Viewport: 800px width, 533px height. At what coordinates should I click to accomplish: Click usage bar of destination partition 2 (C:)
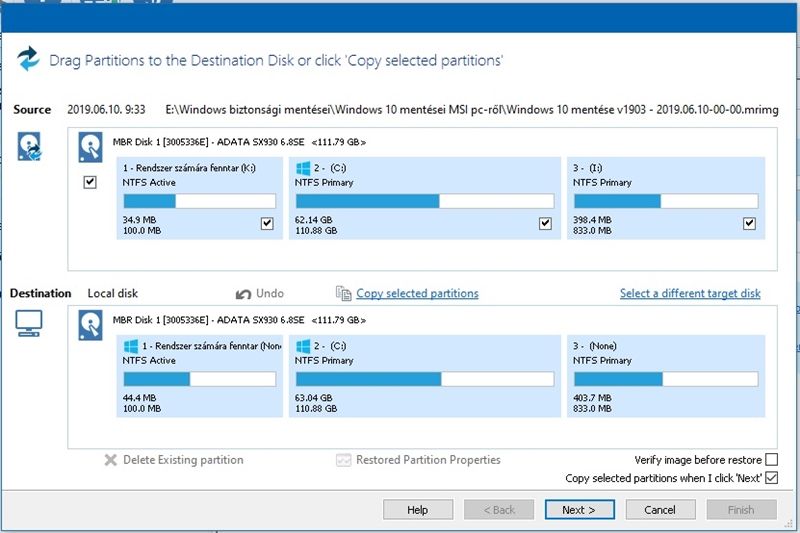click(x=424, y=380)
